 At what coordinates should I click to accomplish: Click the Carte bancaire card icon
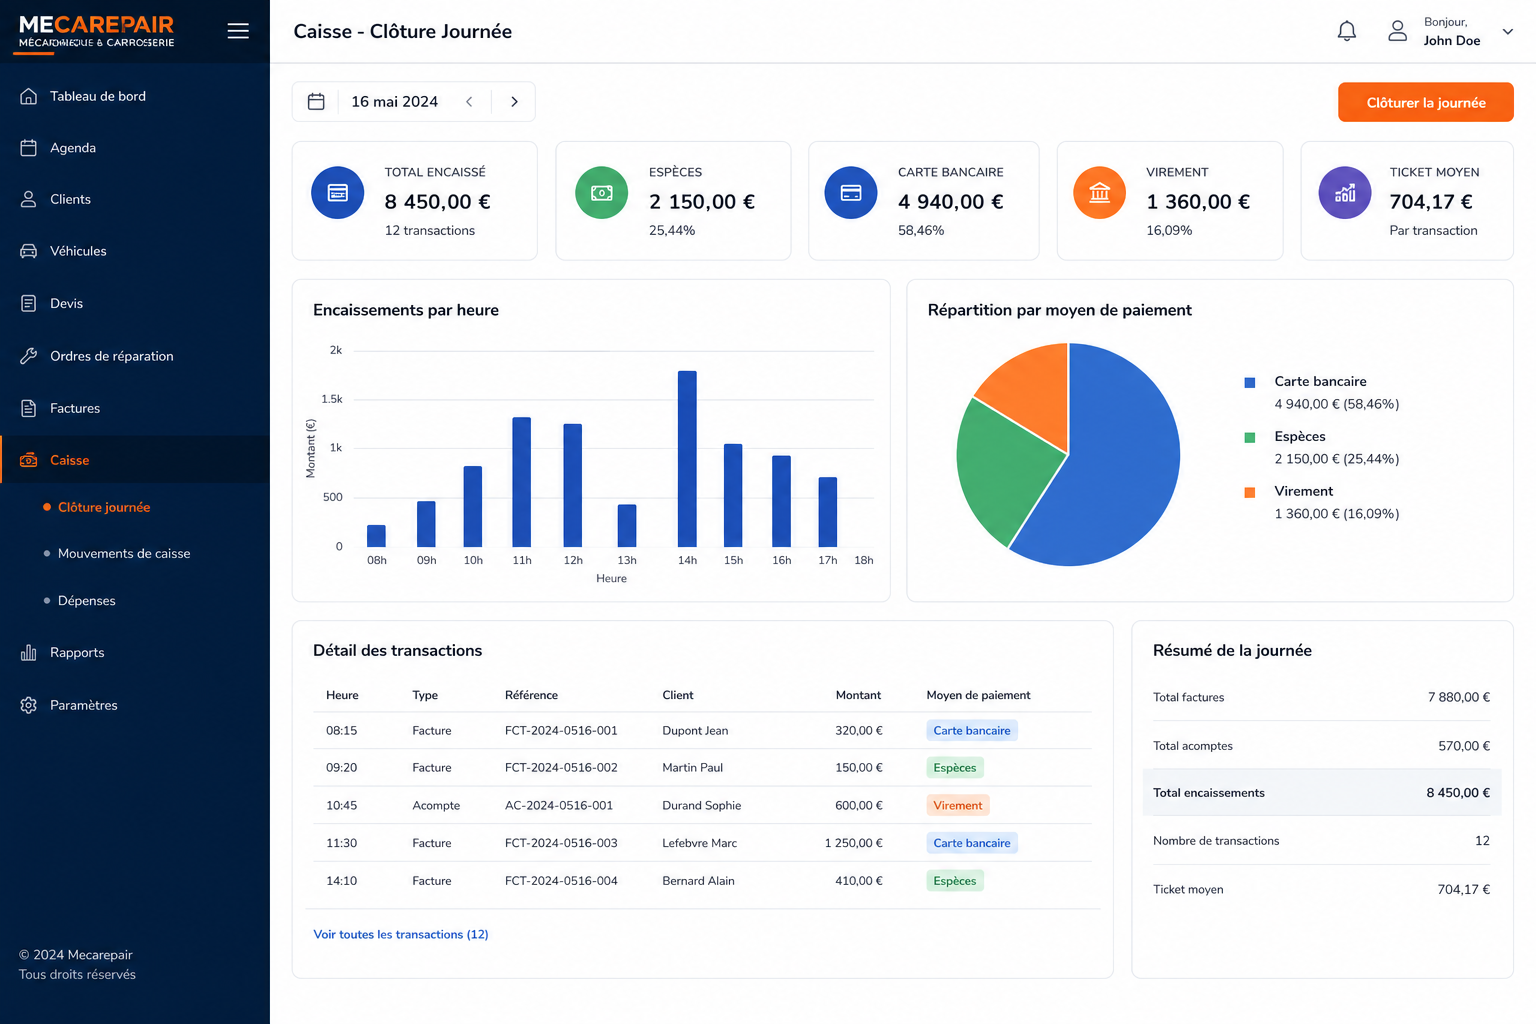(x=851, y=192)
